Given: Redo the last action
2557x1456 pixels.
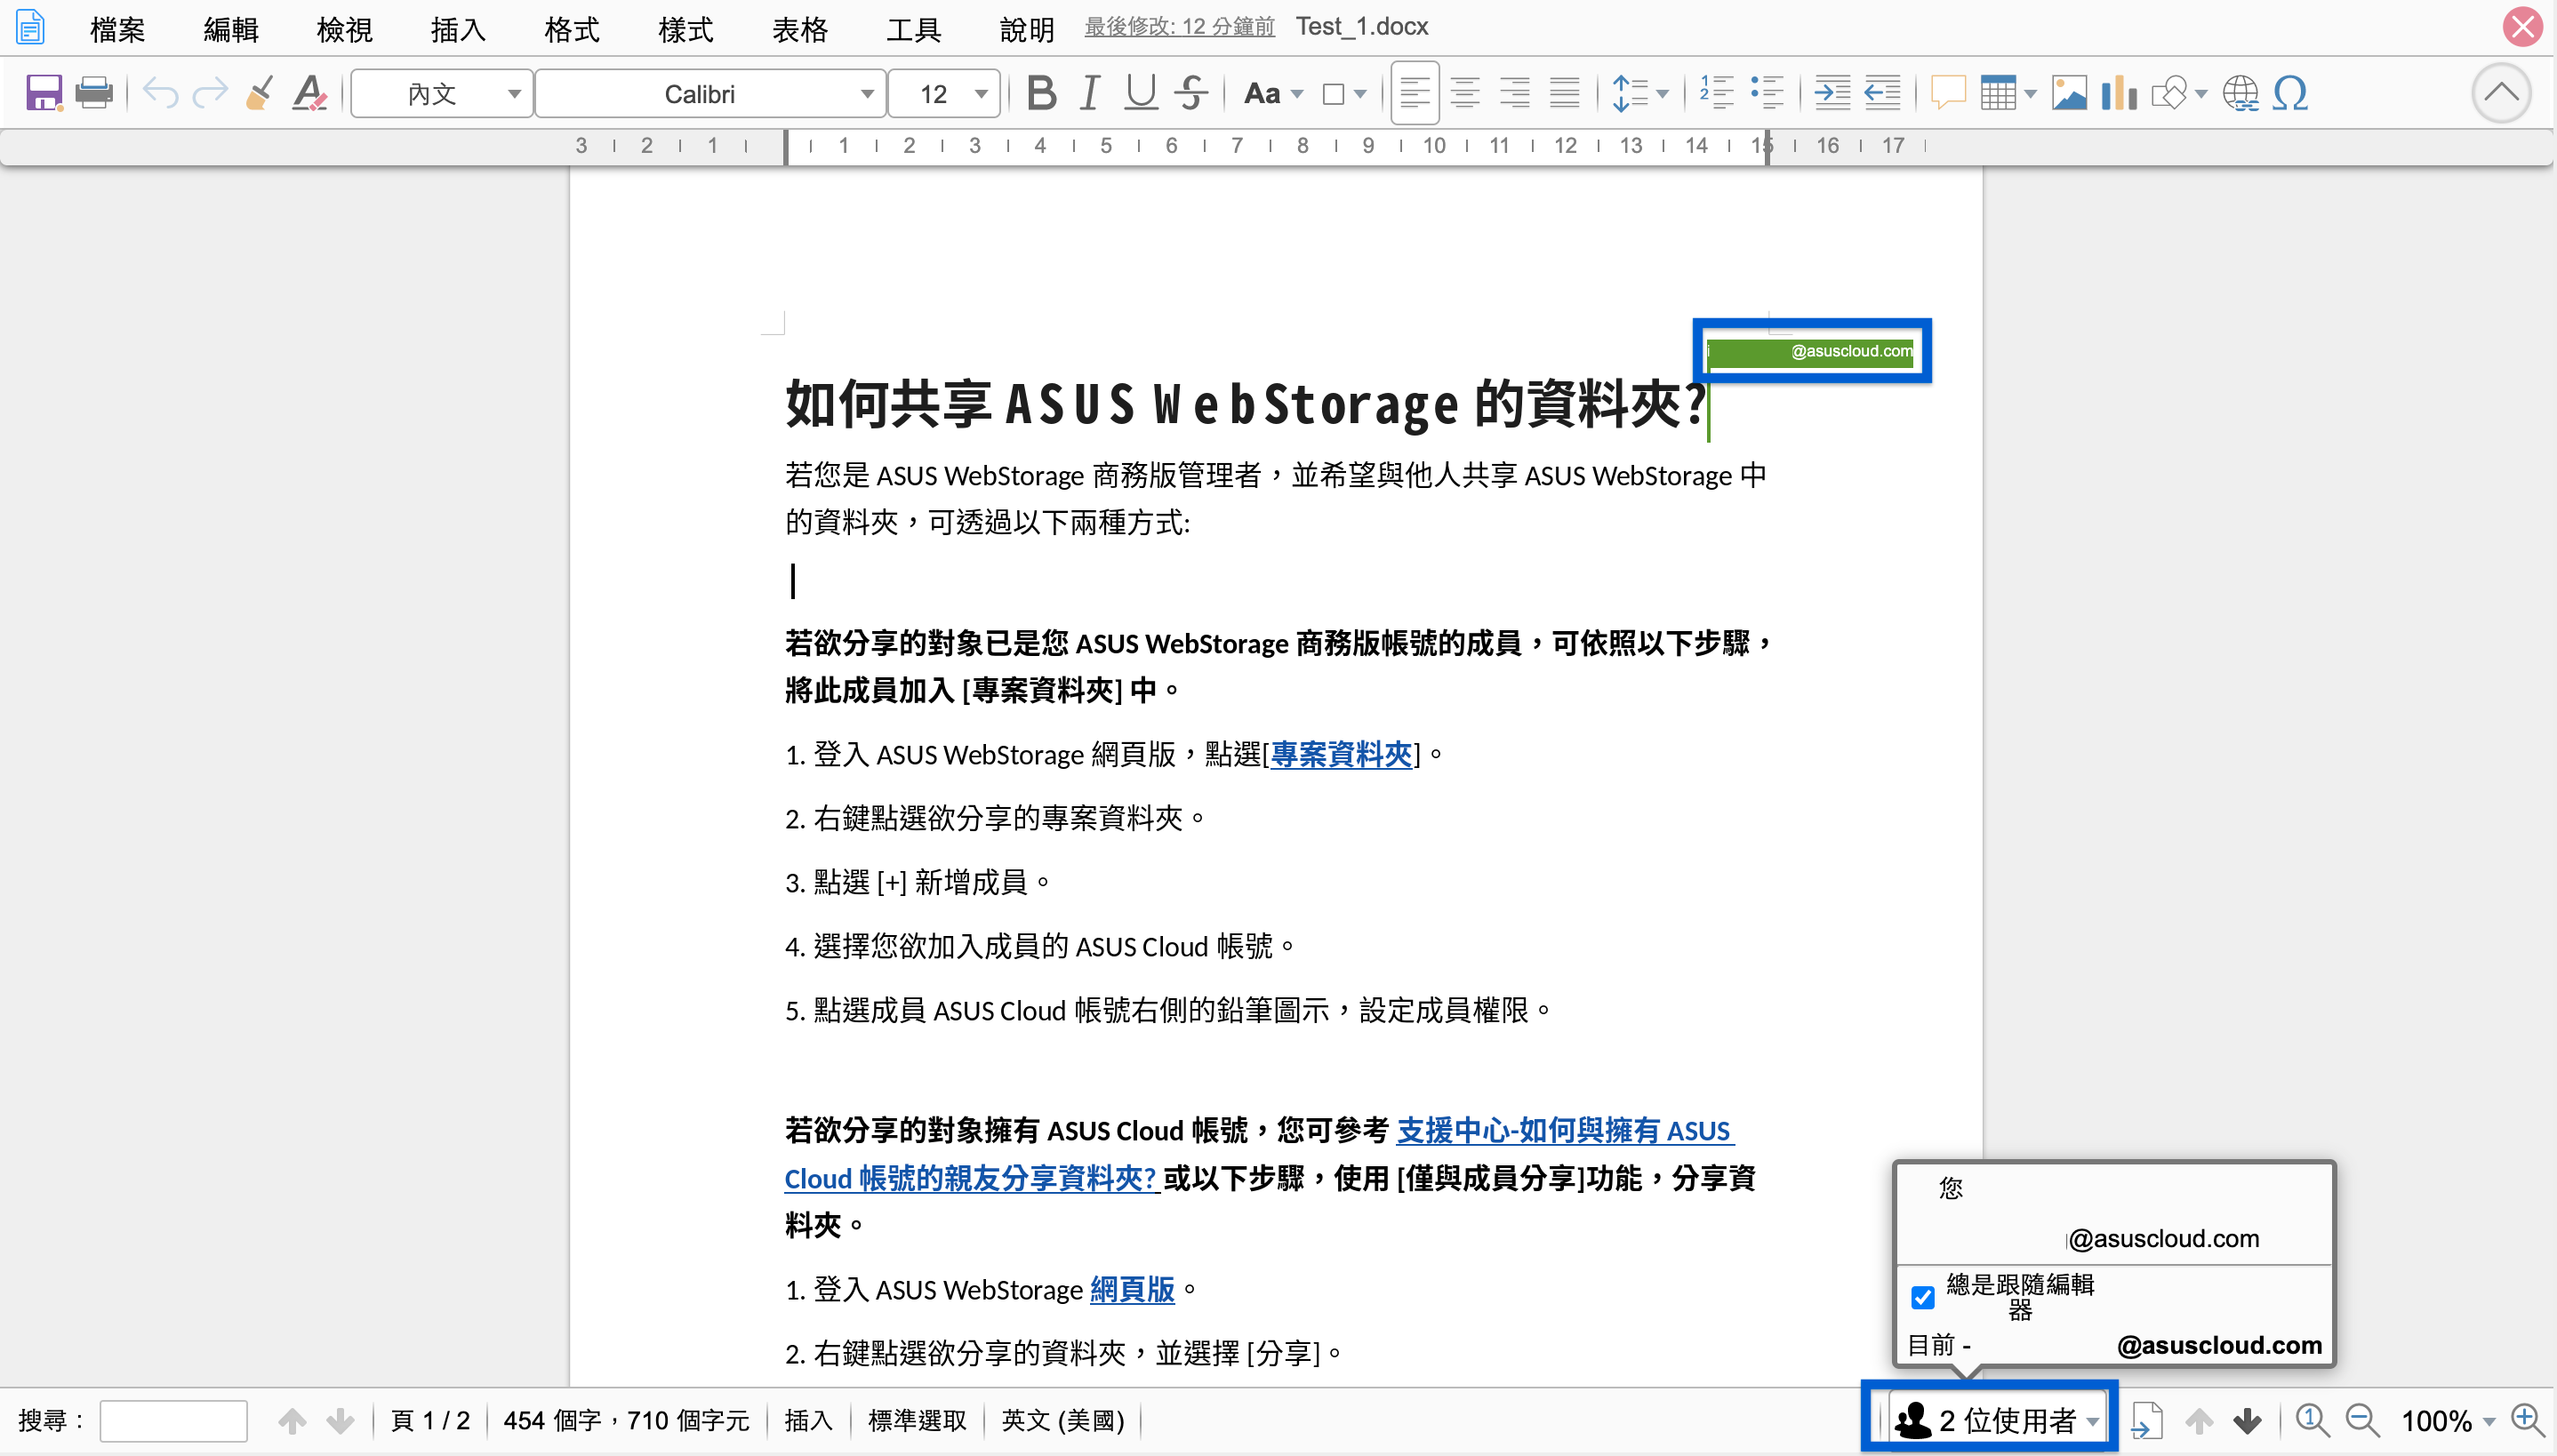Looking at the screenshot, I should click(210, 94).
